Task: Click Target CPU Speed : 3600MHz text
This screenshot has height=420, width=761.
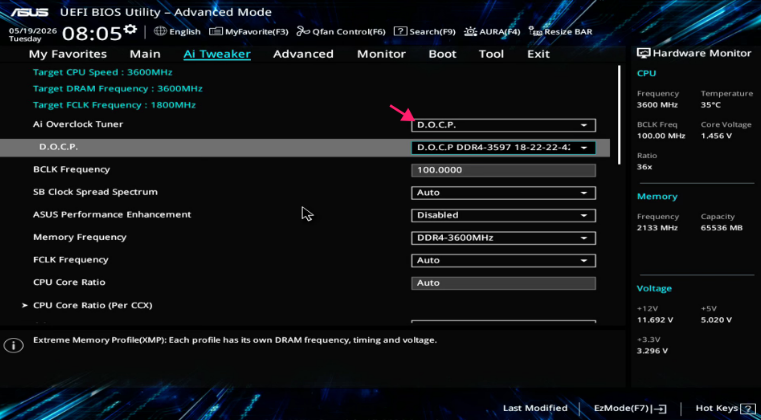Action: 102,73
